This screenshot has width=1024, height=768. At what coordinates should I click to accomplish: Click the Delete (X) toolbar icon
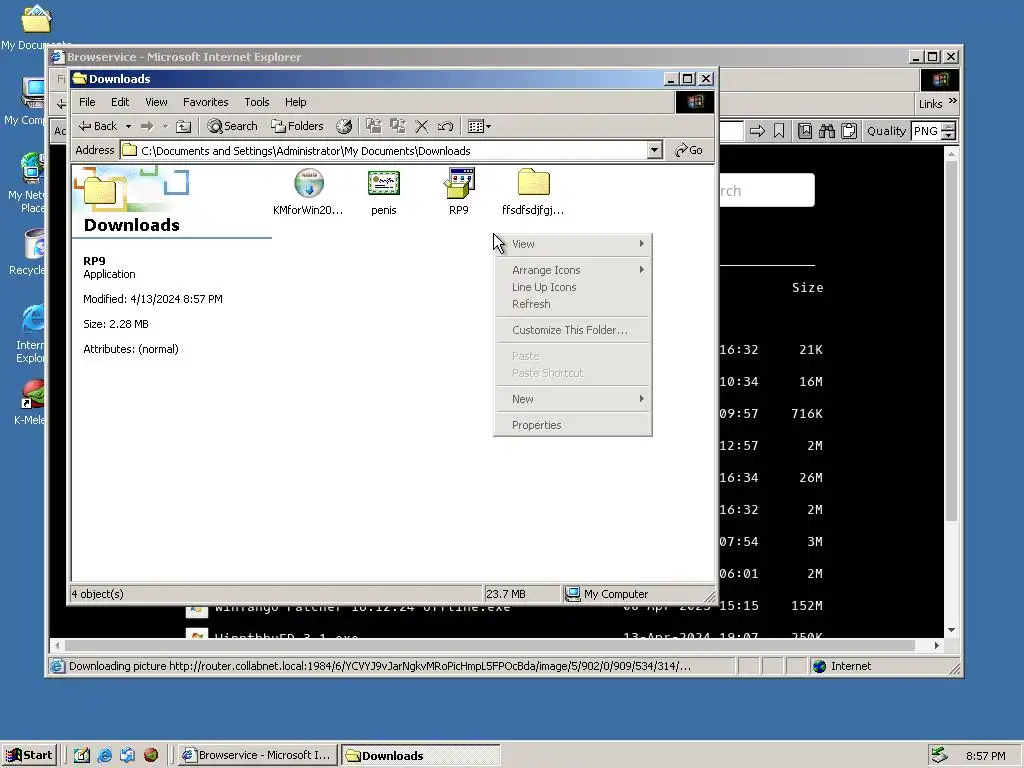click(422, 126)
